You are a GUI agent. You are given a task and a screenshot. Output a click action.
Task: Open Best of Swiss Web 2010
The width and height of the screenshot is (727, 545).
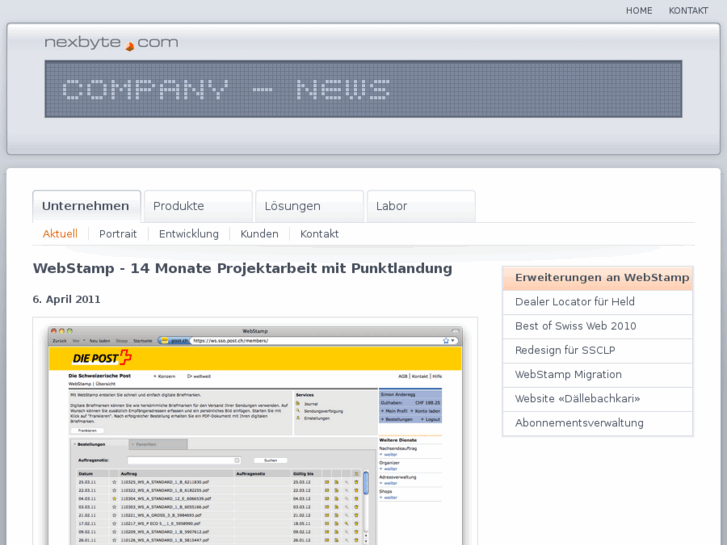tap(598, 326)
